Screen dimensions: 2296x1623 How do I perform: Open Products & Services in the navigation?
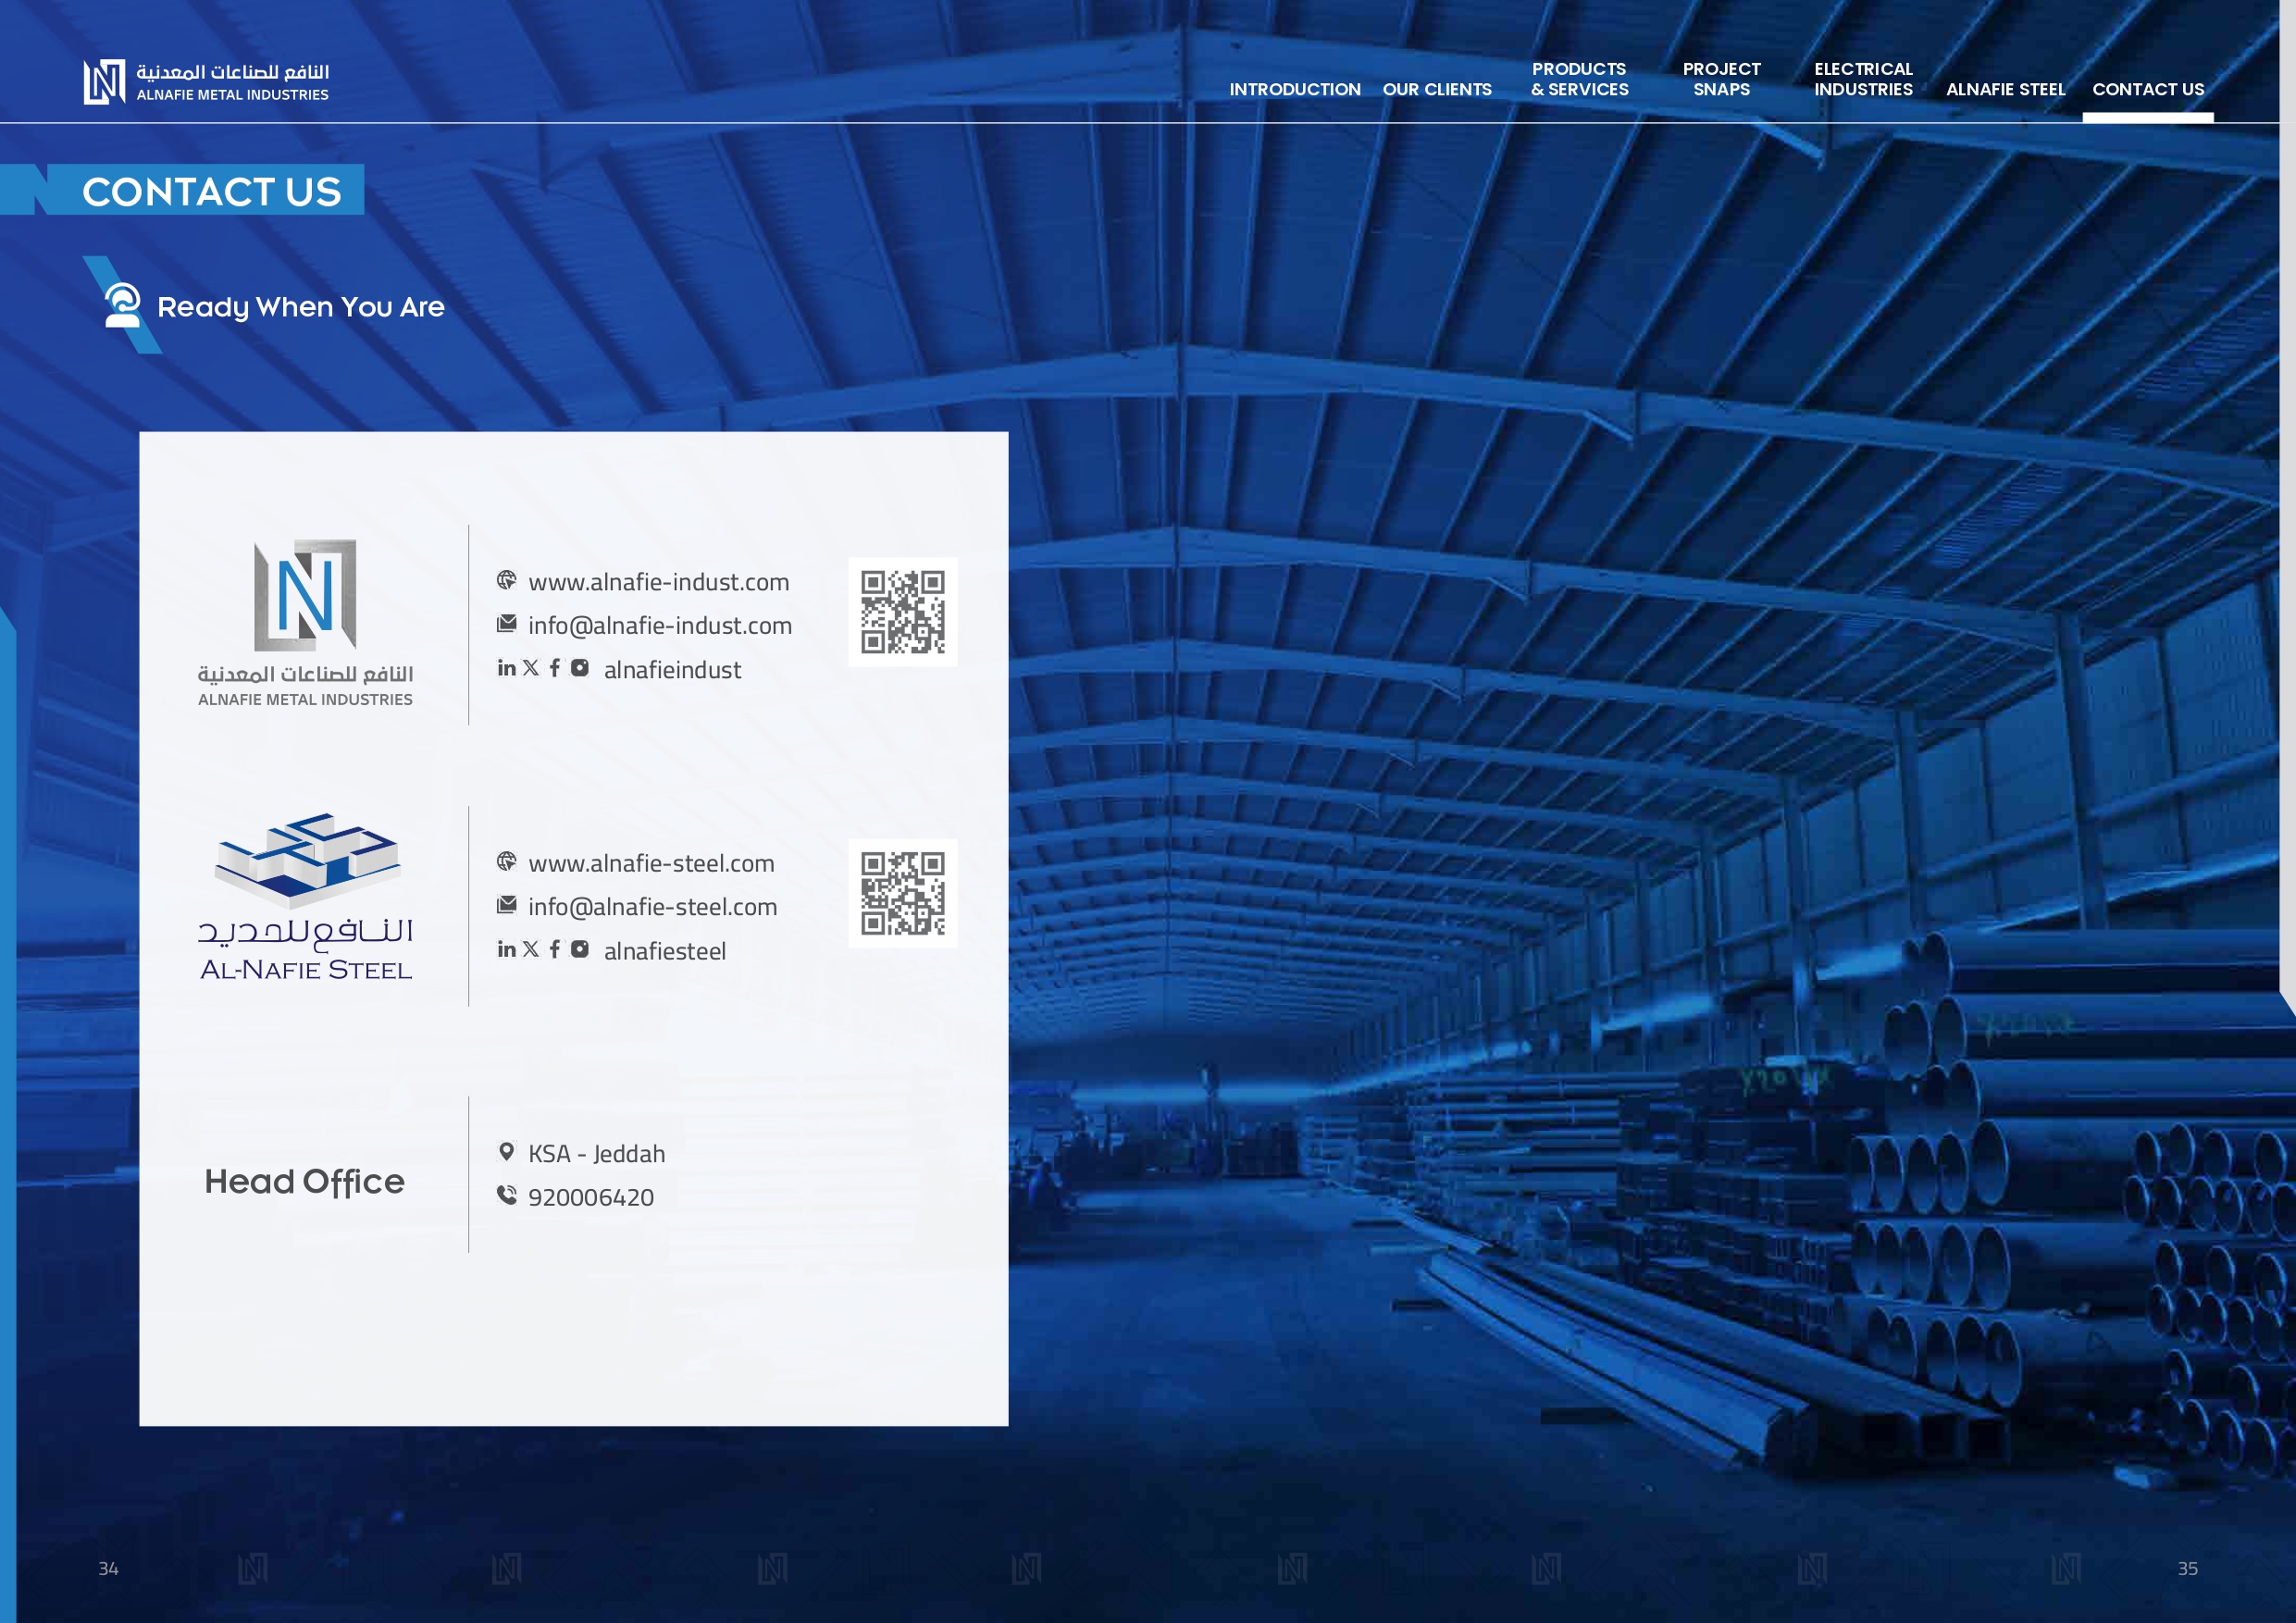tap(1579, 79)
